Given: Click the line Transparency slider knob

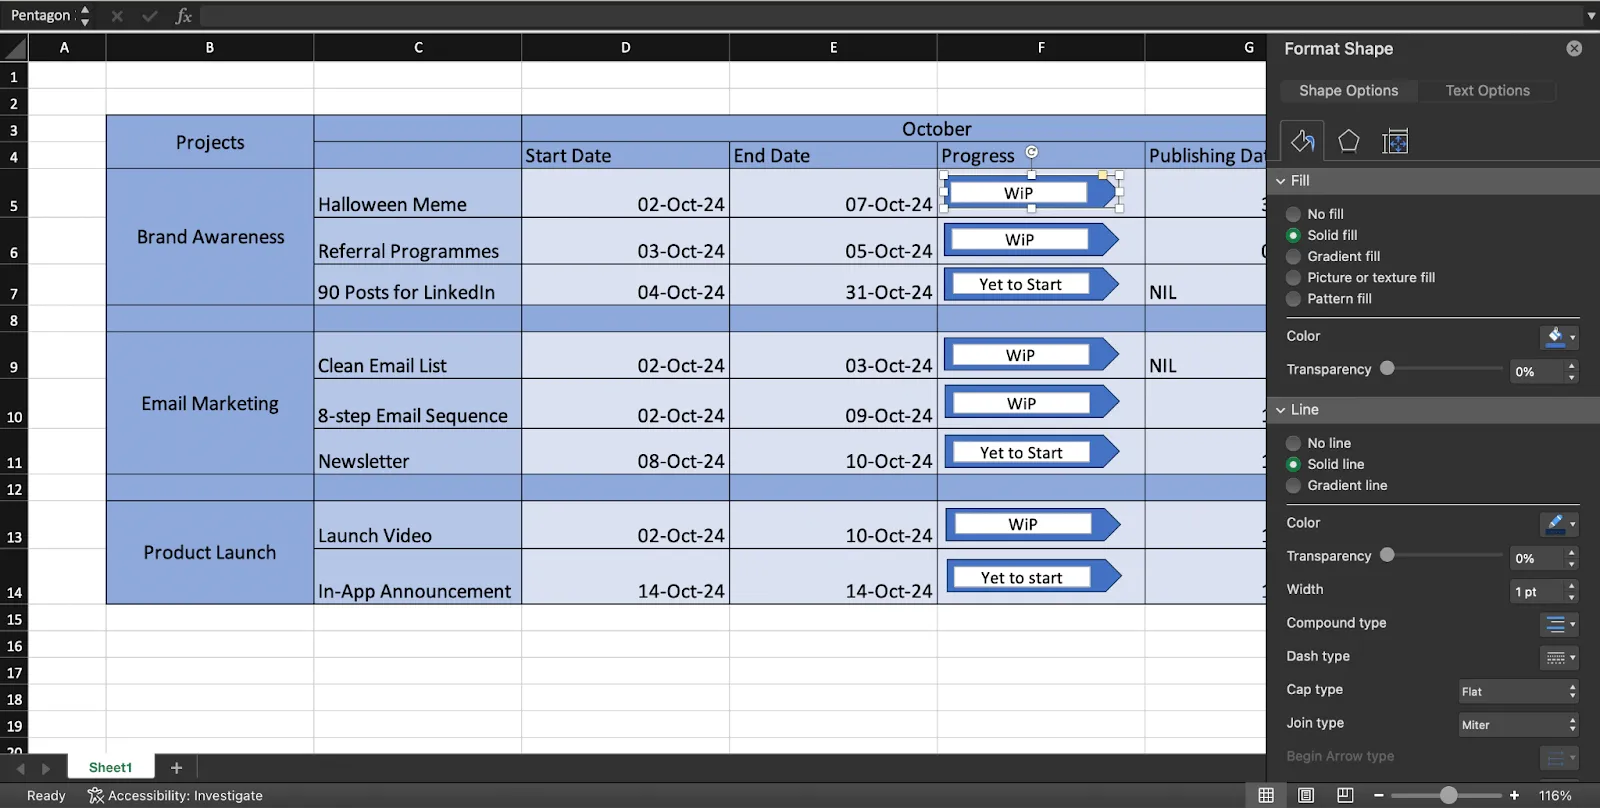Looking at the screenshot, I should (x=1387, y=555).
